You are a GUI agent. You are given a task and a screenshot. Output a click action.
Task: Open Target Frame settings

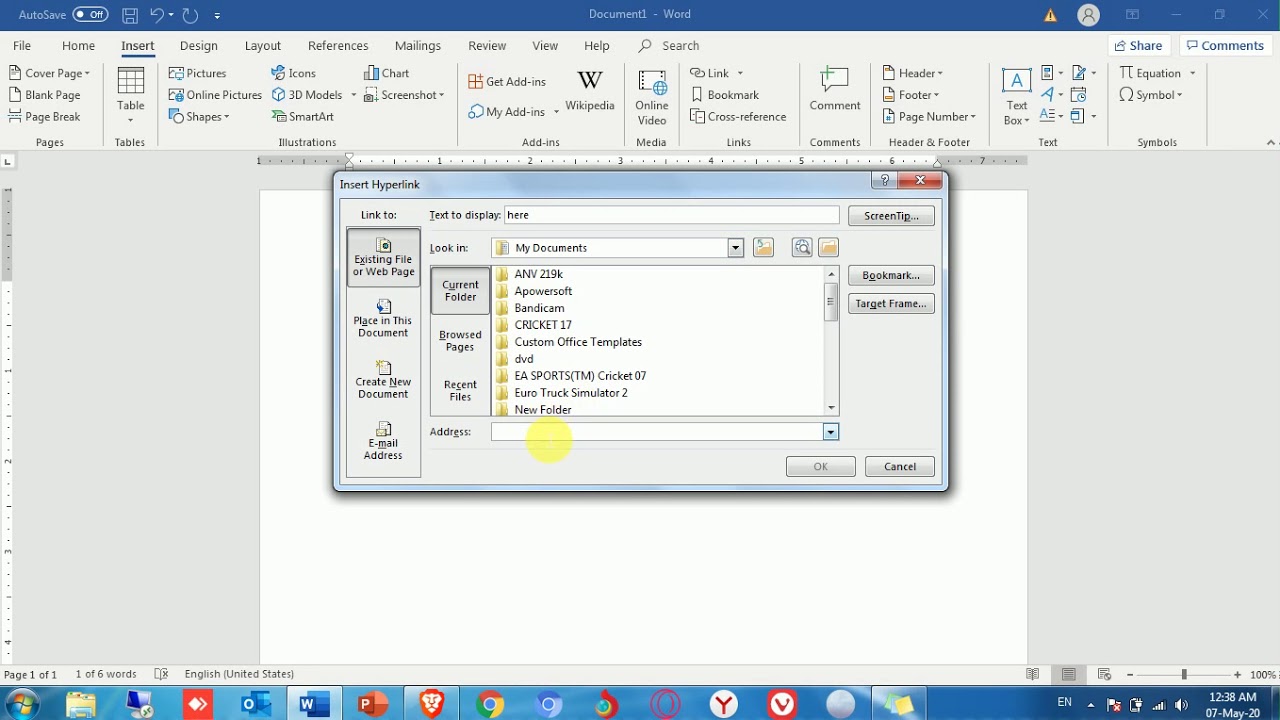coord(891,304)
